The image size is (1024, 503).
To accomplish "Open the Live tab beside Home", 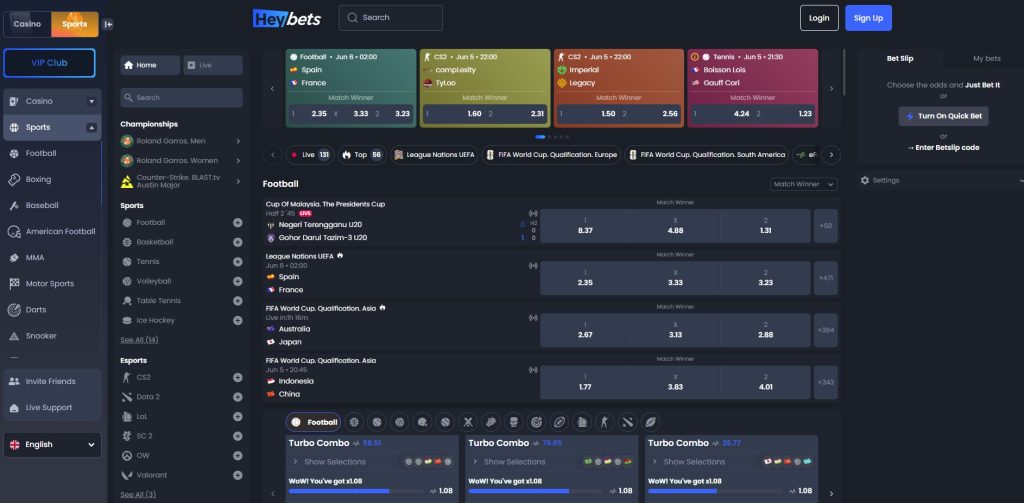I will pos(212,65).
